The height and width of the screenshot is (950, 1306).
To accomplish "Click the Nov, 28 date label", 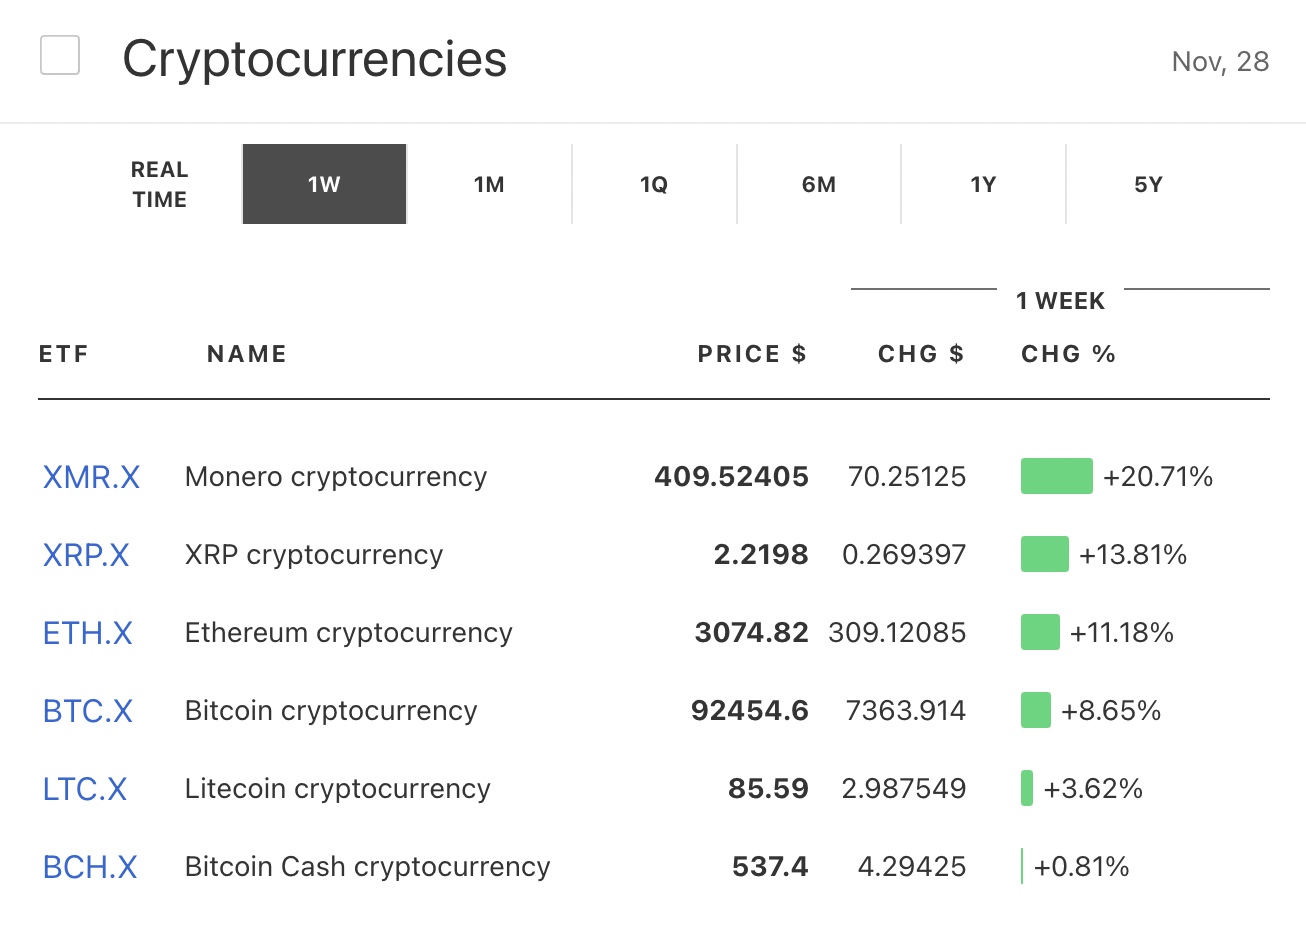I will pyautogui.click(x=1220, y=62).
